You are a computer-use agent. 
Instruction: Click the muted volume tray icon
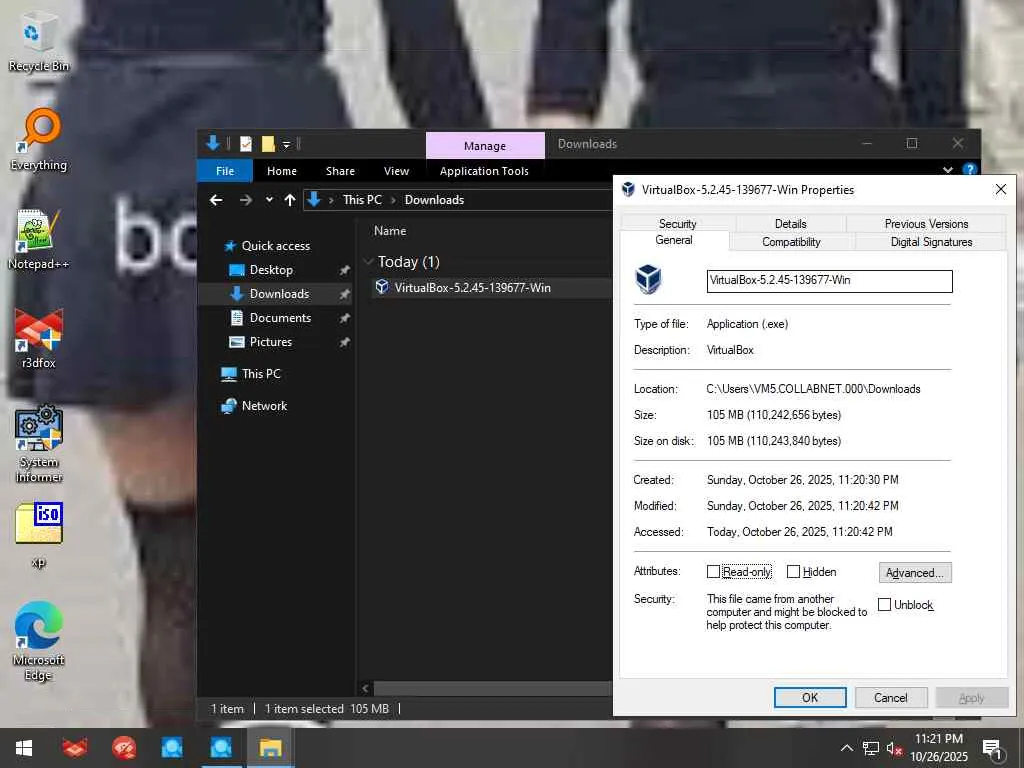tap(893, 748)
